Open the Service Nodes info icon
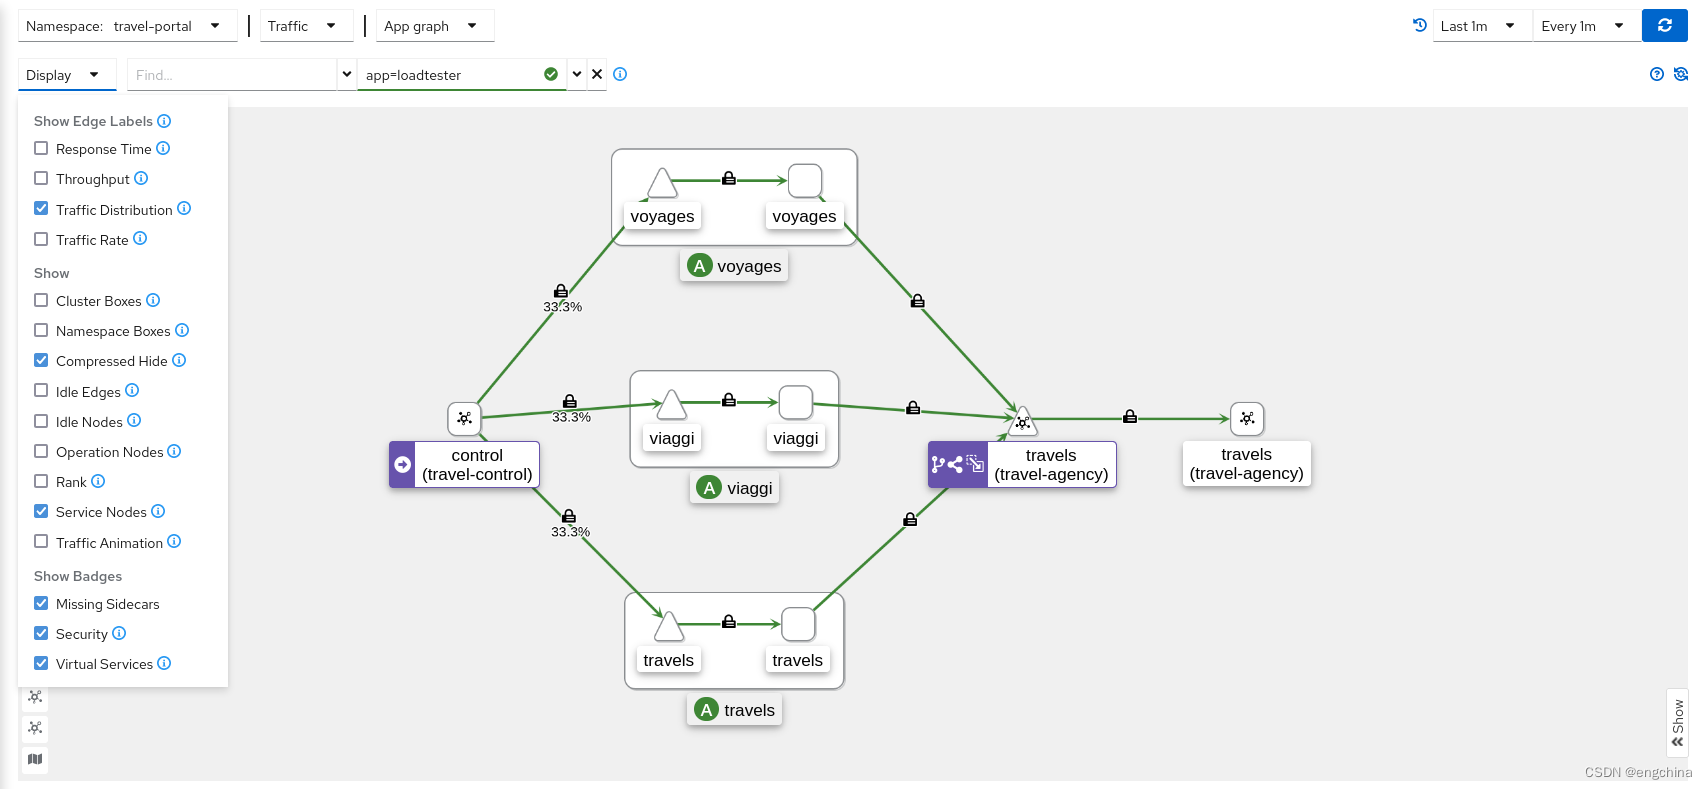Viewport: 1707px width, 789px height. click(x=158, y=511)
